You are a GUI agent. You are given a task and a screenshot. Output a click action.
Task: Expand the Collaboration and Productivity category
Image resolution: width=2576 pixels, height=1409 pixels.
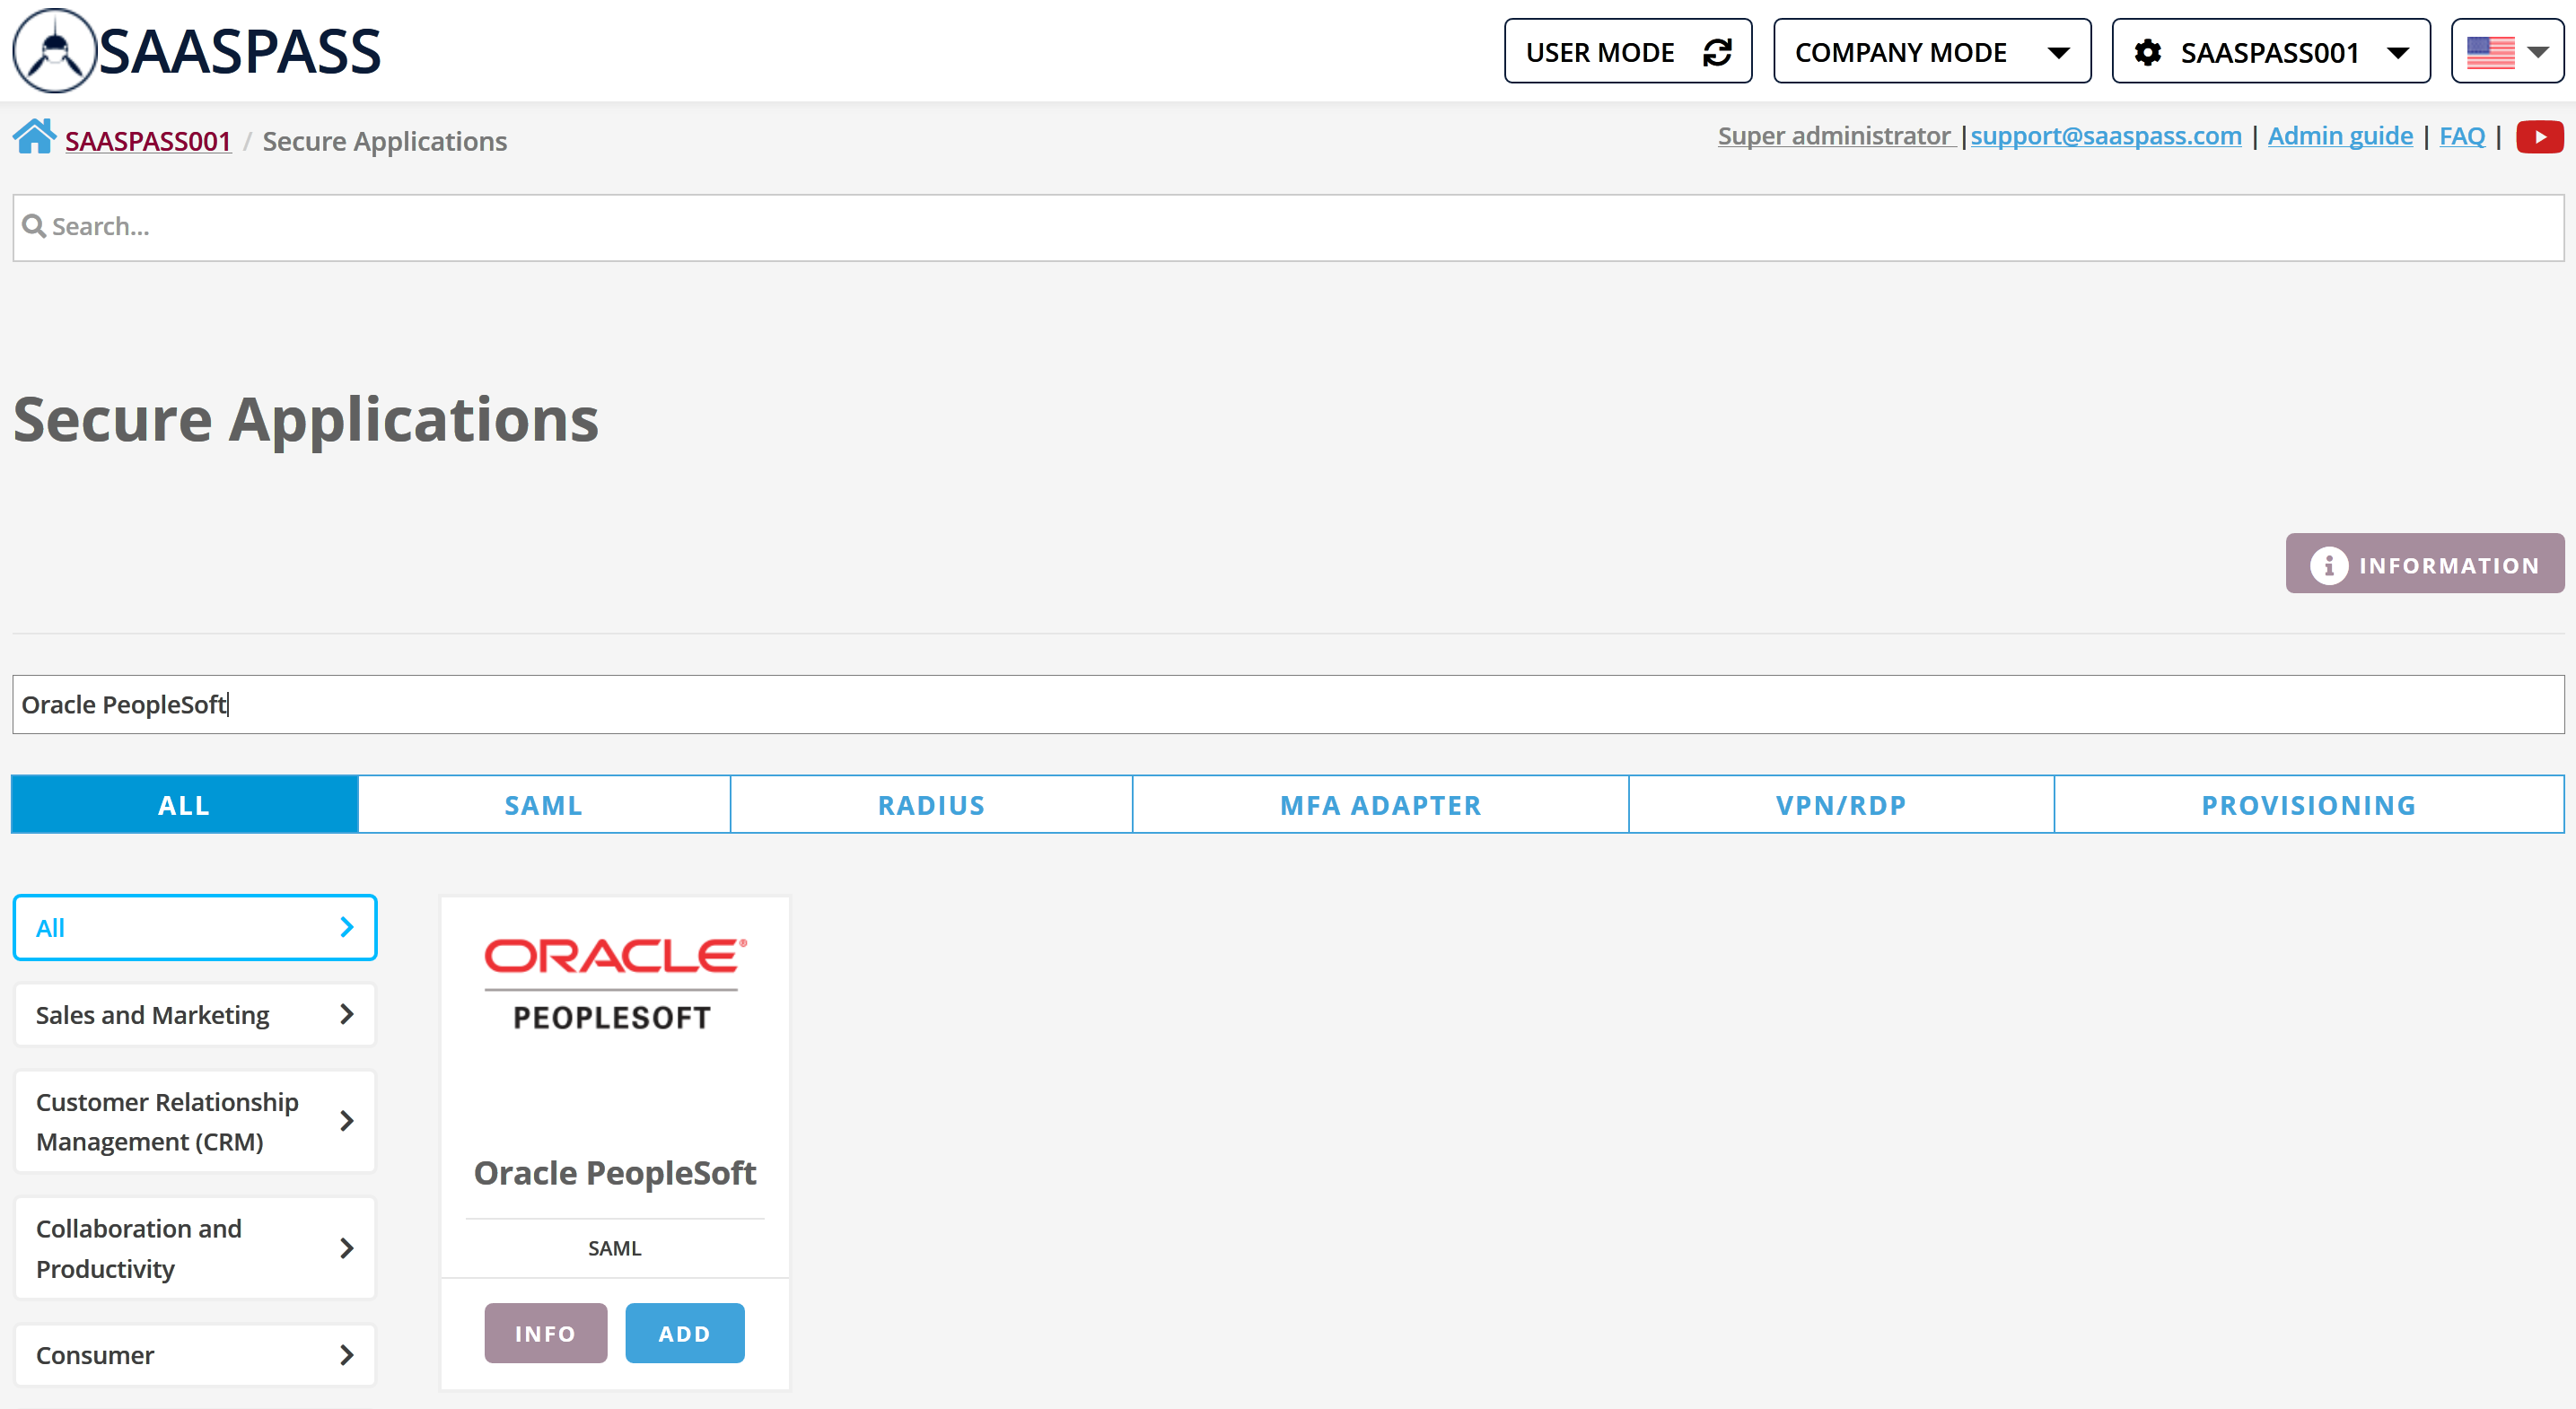pyautogui.click(x=194, y=1248)
